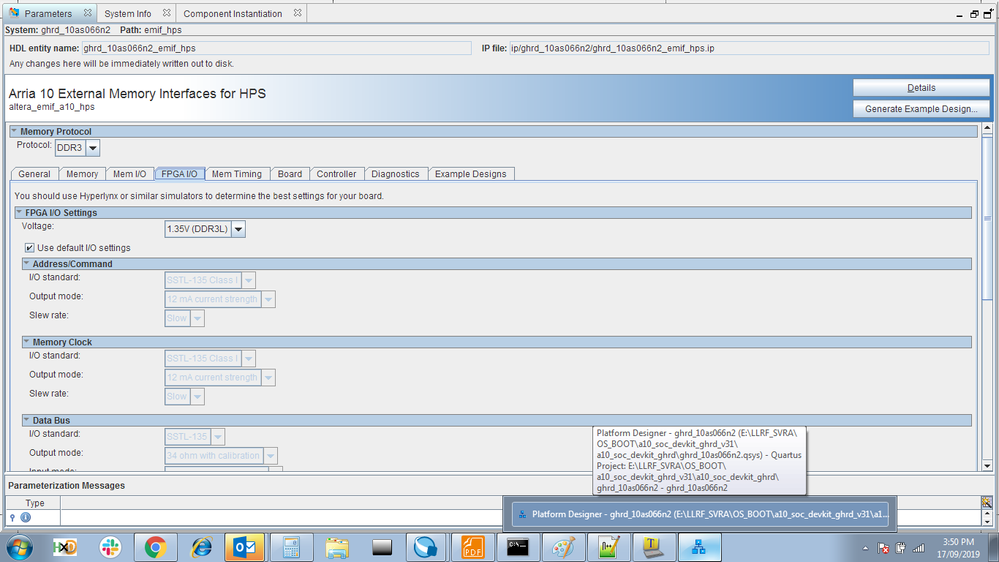The height and width of the screenshot is (562, 999).
Task: Select the Component Instantiation panel tab
Action: (x=233, y=13)
